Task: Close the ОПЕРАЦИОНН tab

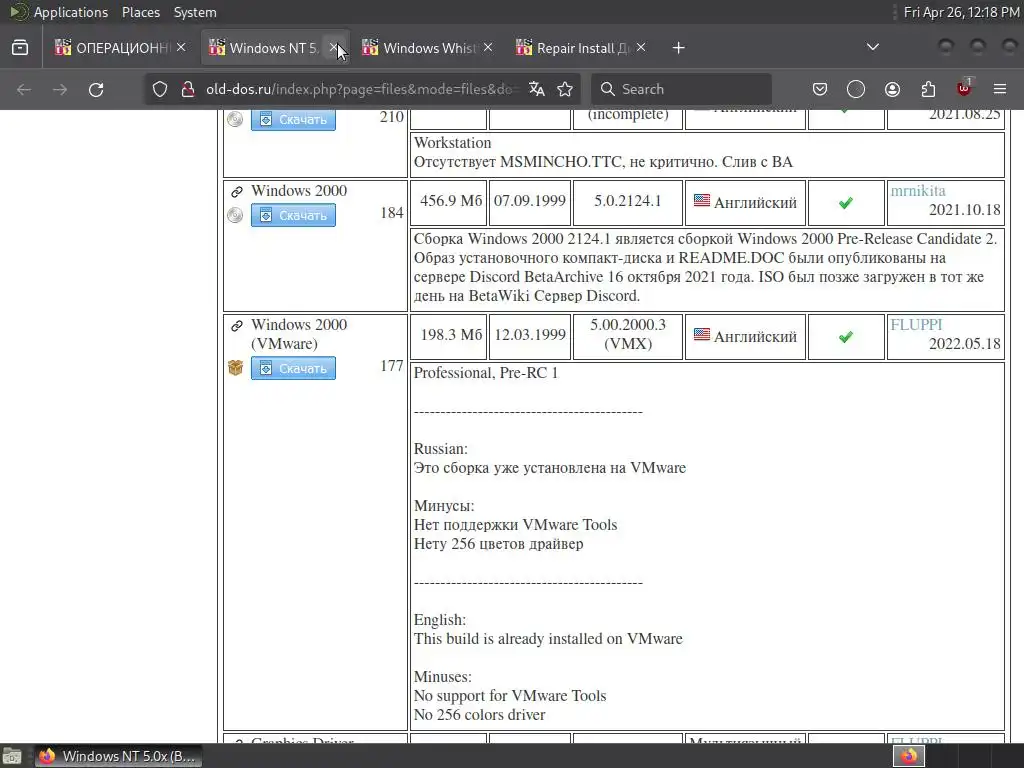Action: click(182, 48)
